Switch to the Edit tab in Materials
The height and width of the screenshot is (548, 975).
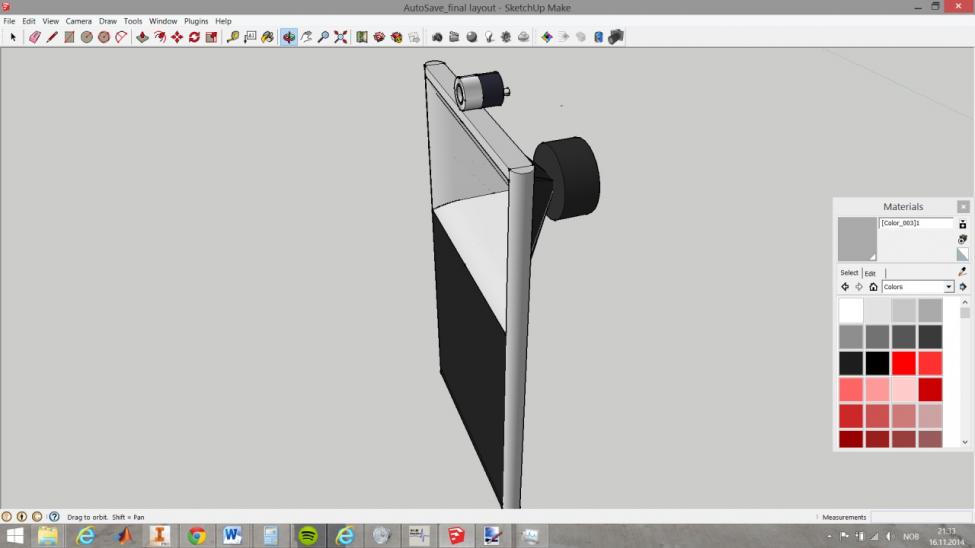(870, 273)
